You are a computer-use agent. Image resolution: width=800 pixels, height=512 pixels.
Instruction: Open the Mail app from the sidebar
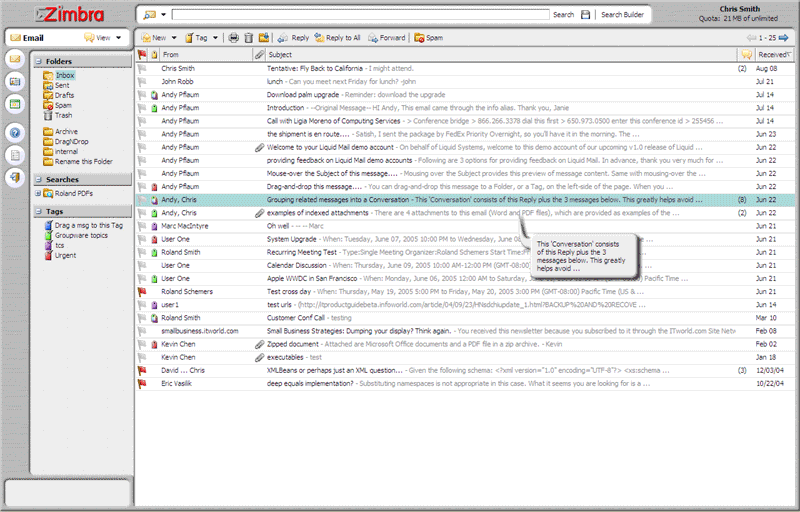(15, 59)
